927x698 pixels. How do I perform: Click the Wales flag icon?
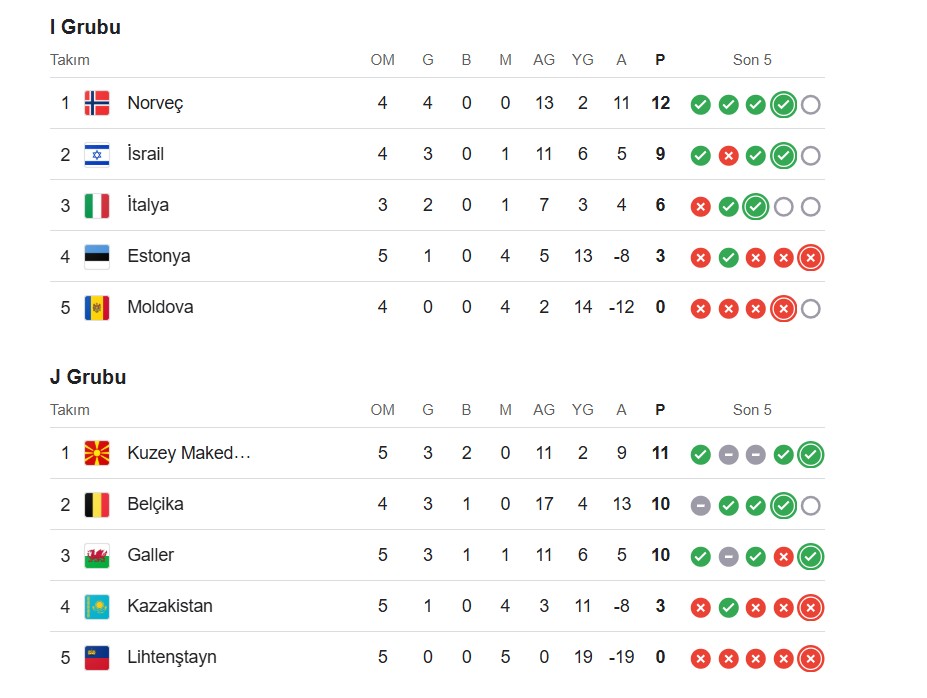(x=97, y=555)
